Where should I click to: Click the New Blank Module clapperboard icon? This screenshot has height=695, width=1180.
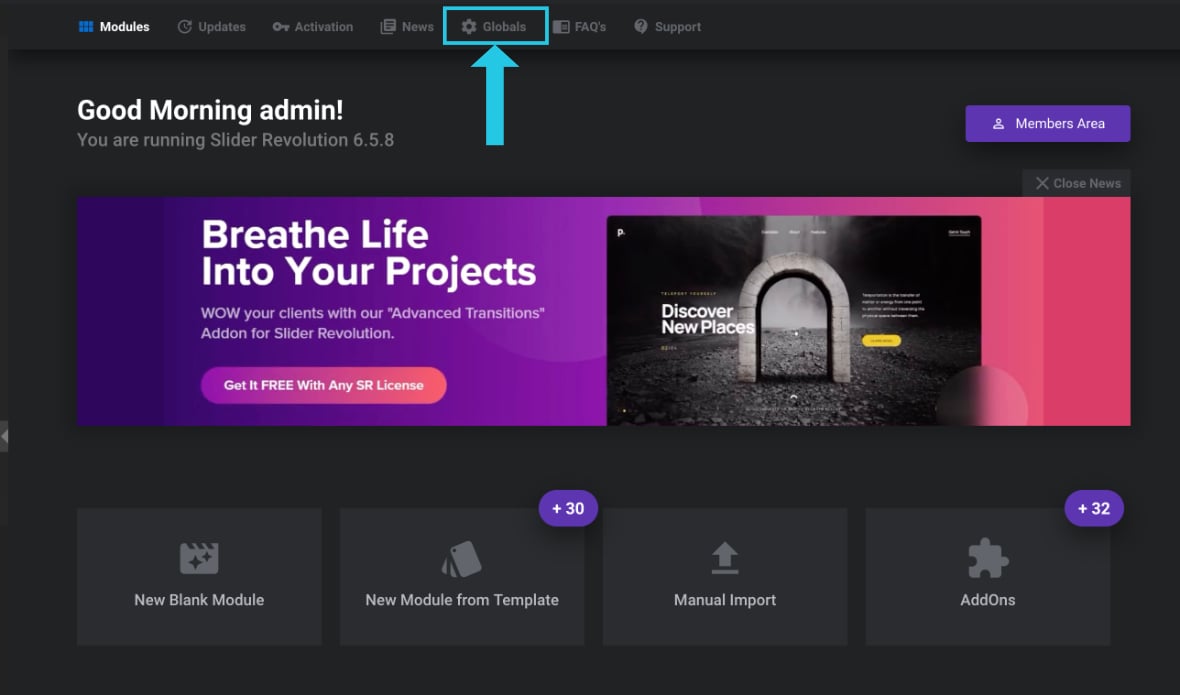tap(199, 558)
